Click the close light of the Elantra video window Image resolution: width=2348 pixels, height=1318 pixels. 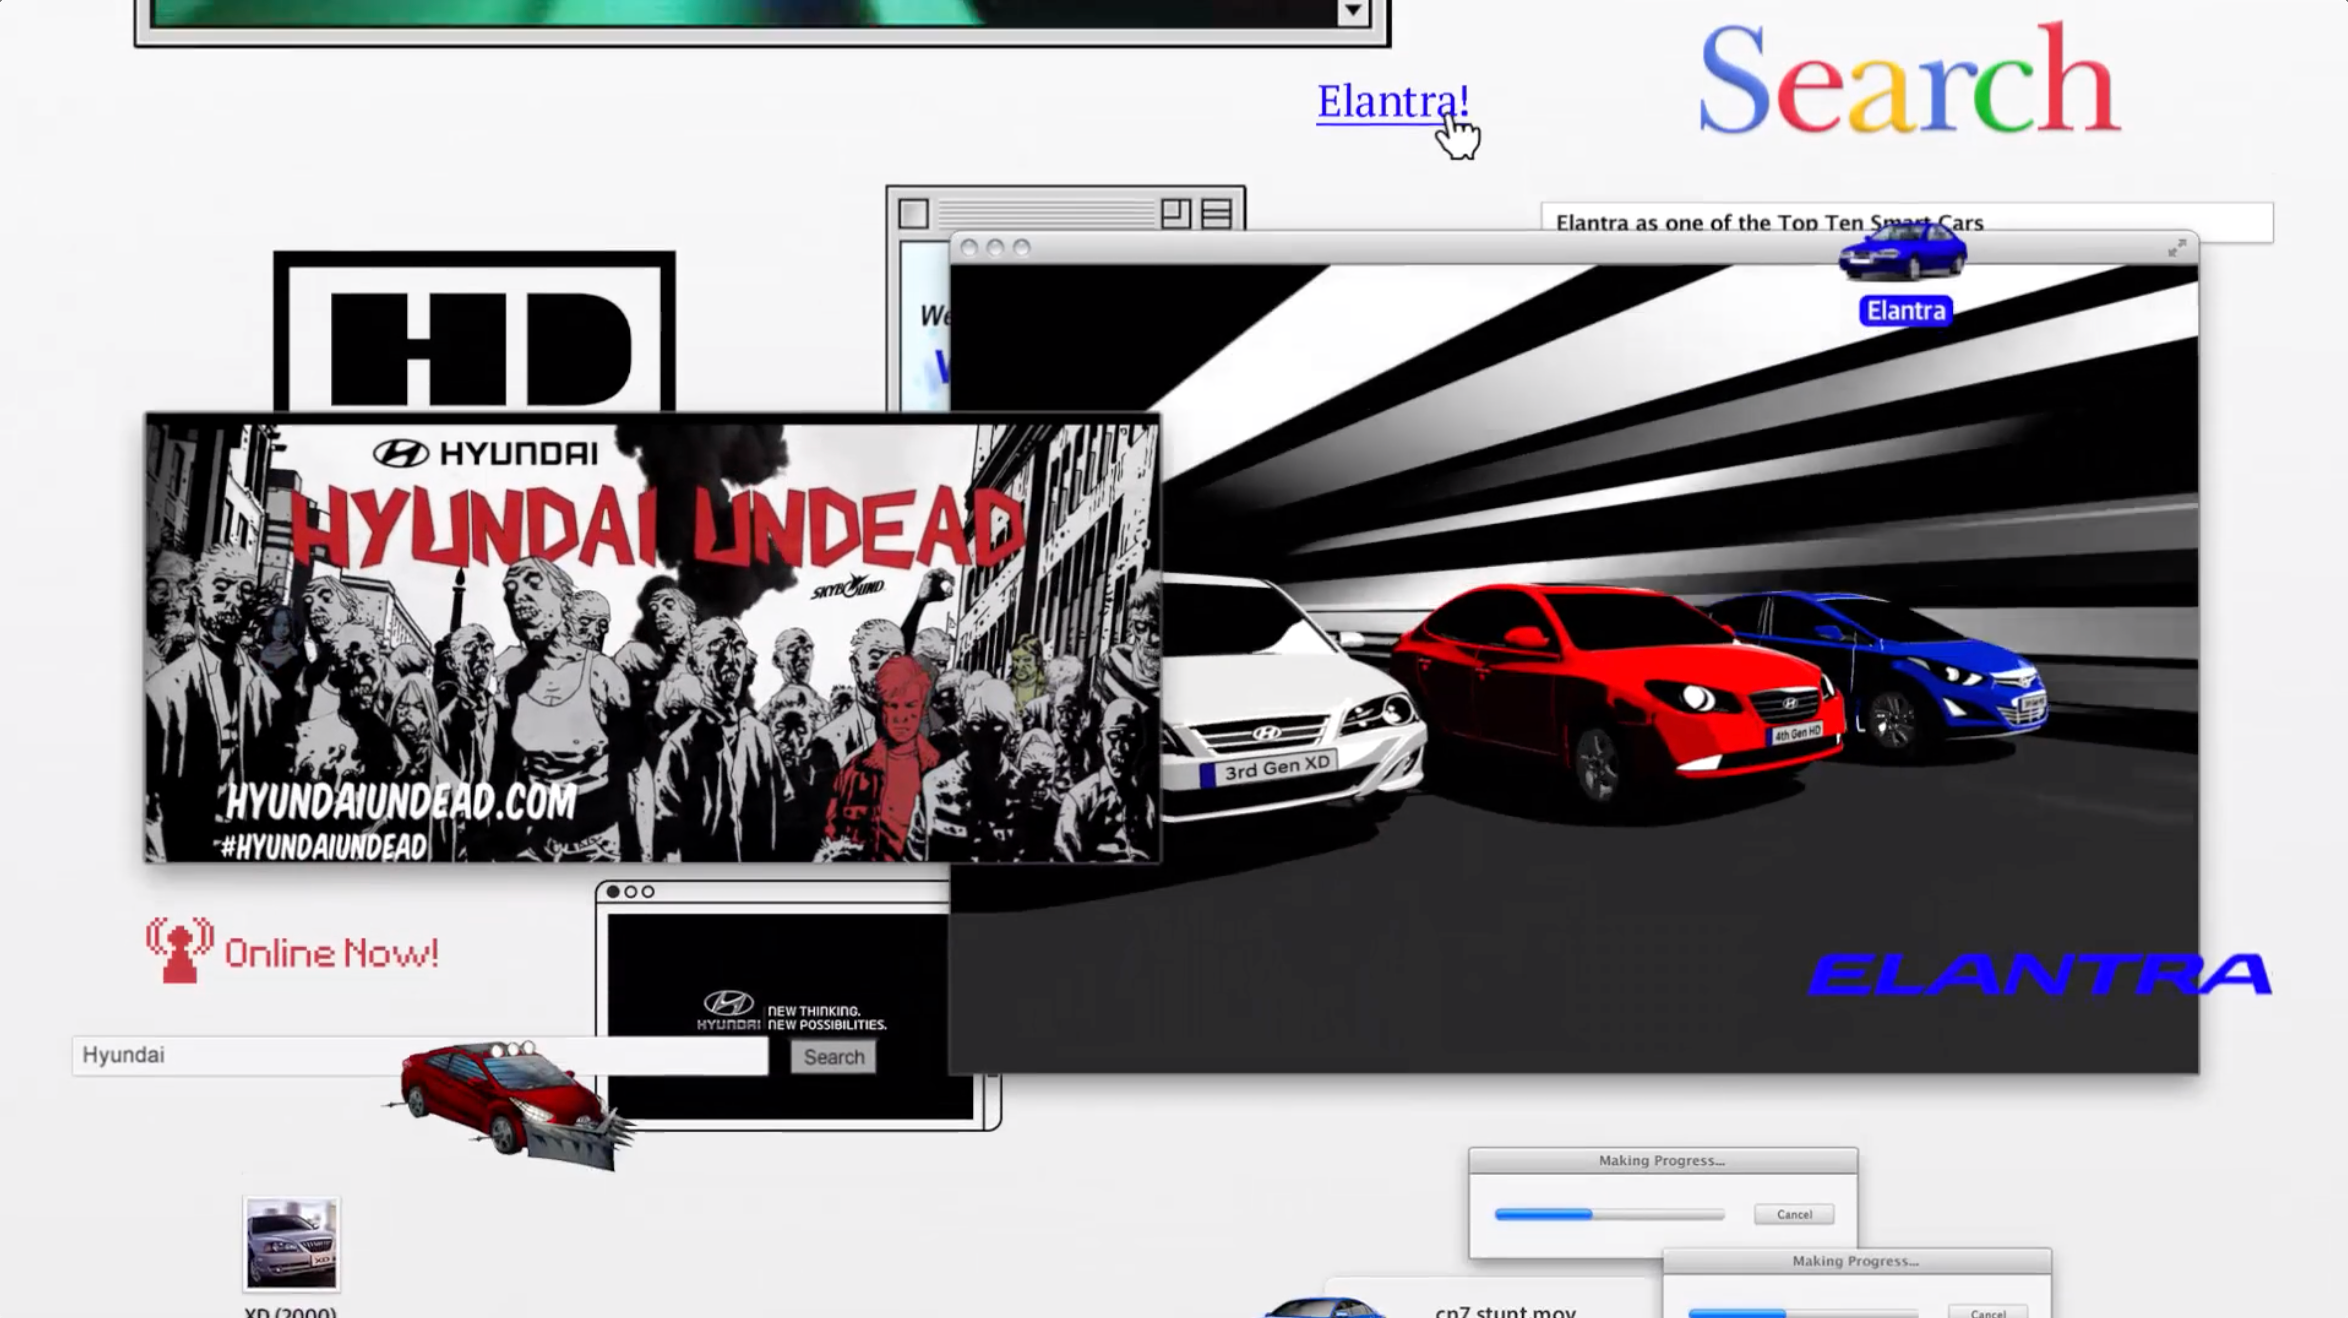(968, 247)
